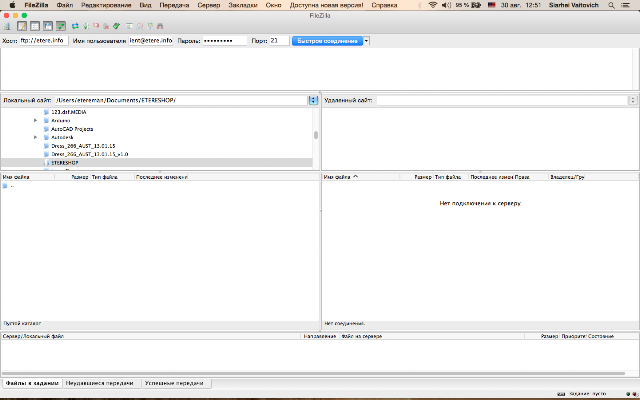Toggle the message log display
This screenshot has height=400, width=640.
pyautogui.click(x=22, y=26)
